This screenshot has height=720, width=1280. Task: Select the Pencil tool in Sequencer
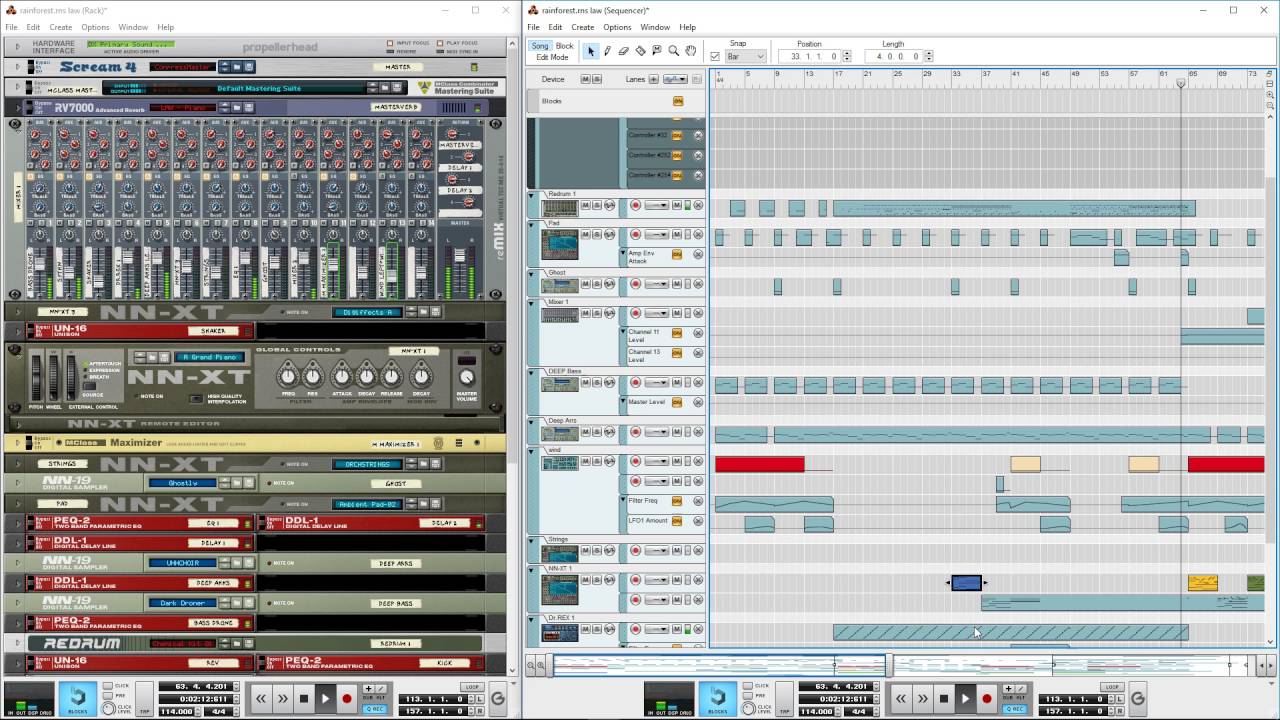[607, 51]
